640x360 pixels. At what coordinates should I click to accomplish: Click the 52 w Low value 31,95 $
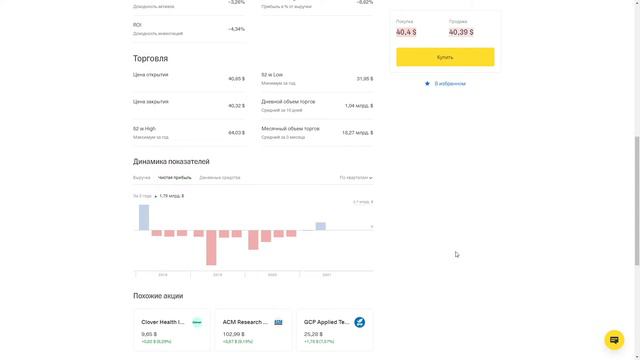pyautogui.click(x=365, y=79)
